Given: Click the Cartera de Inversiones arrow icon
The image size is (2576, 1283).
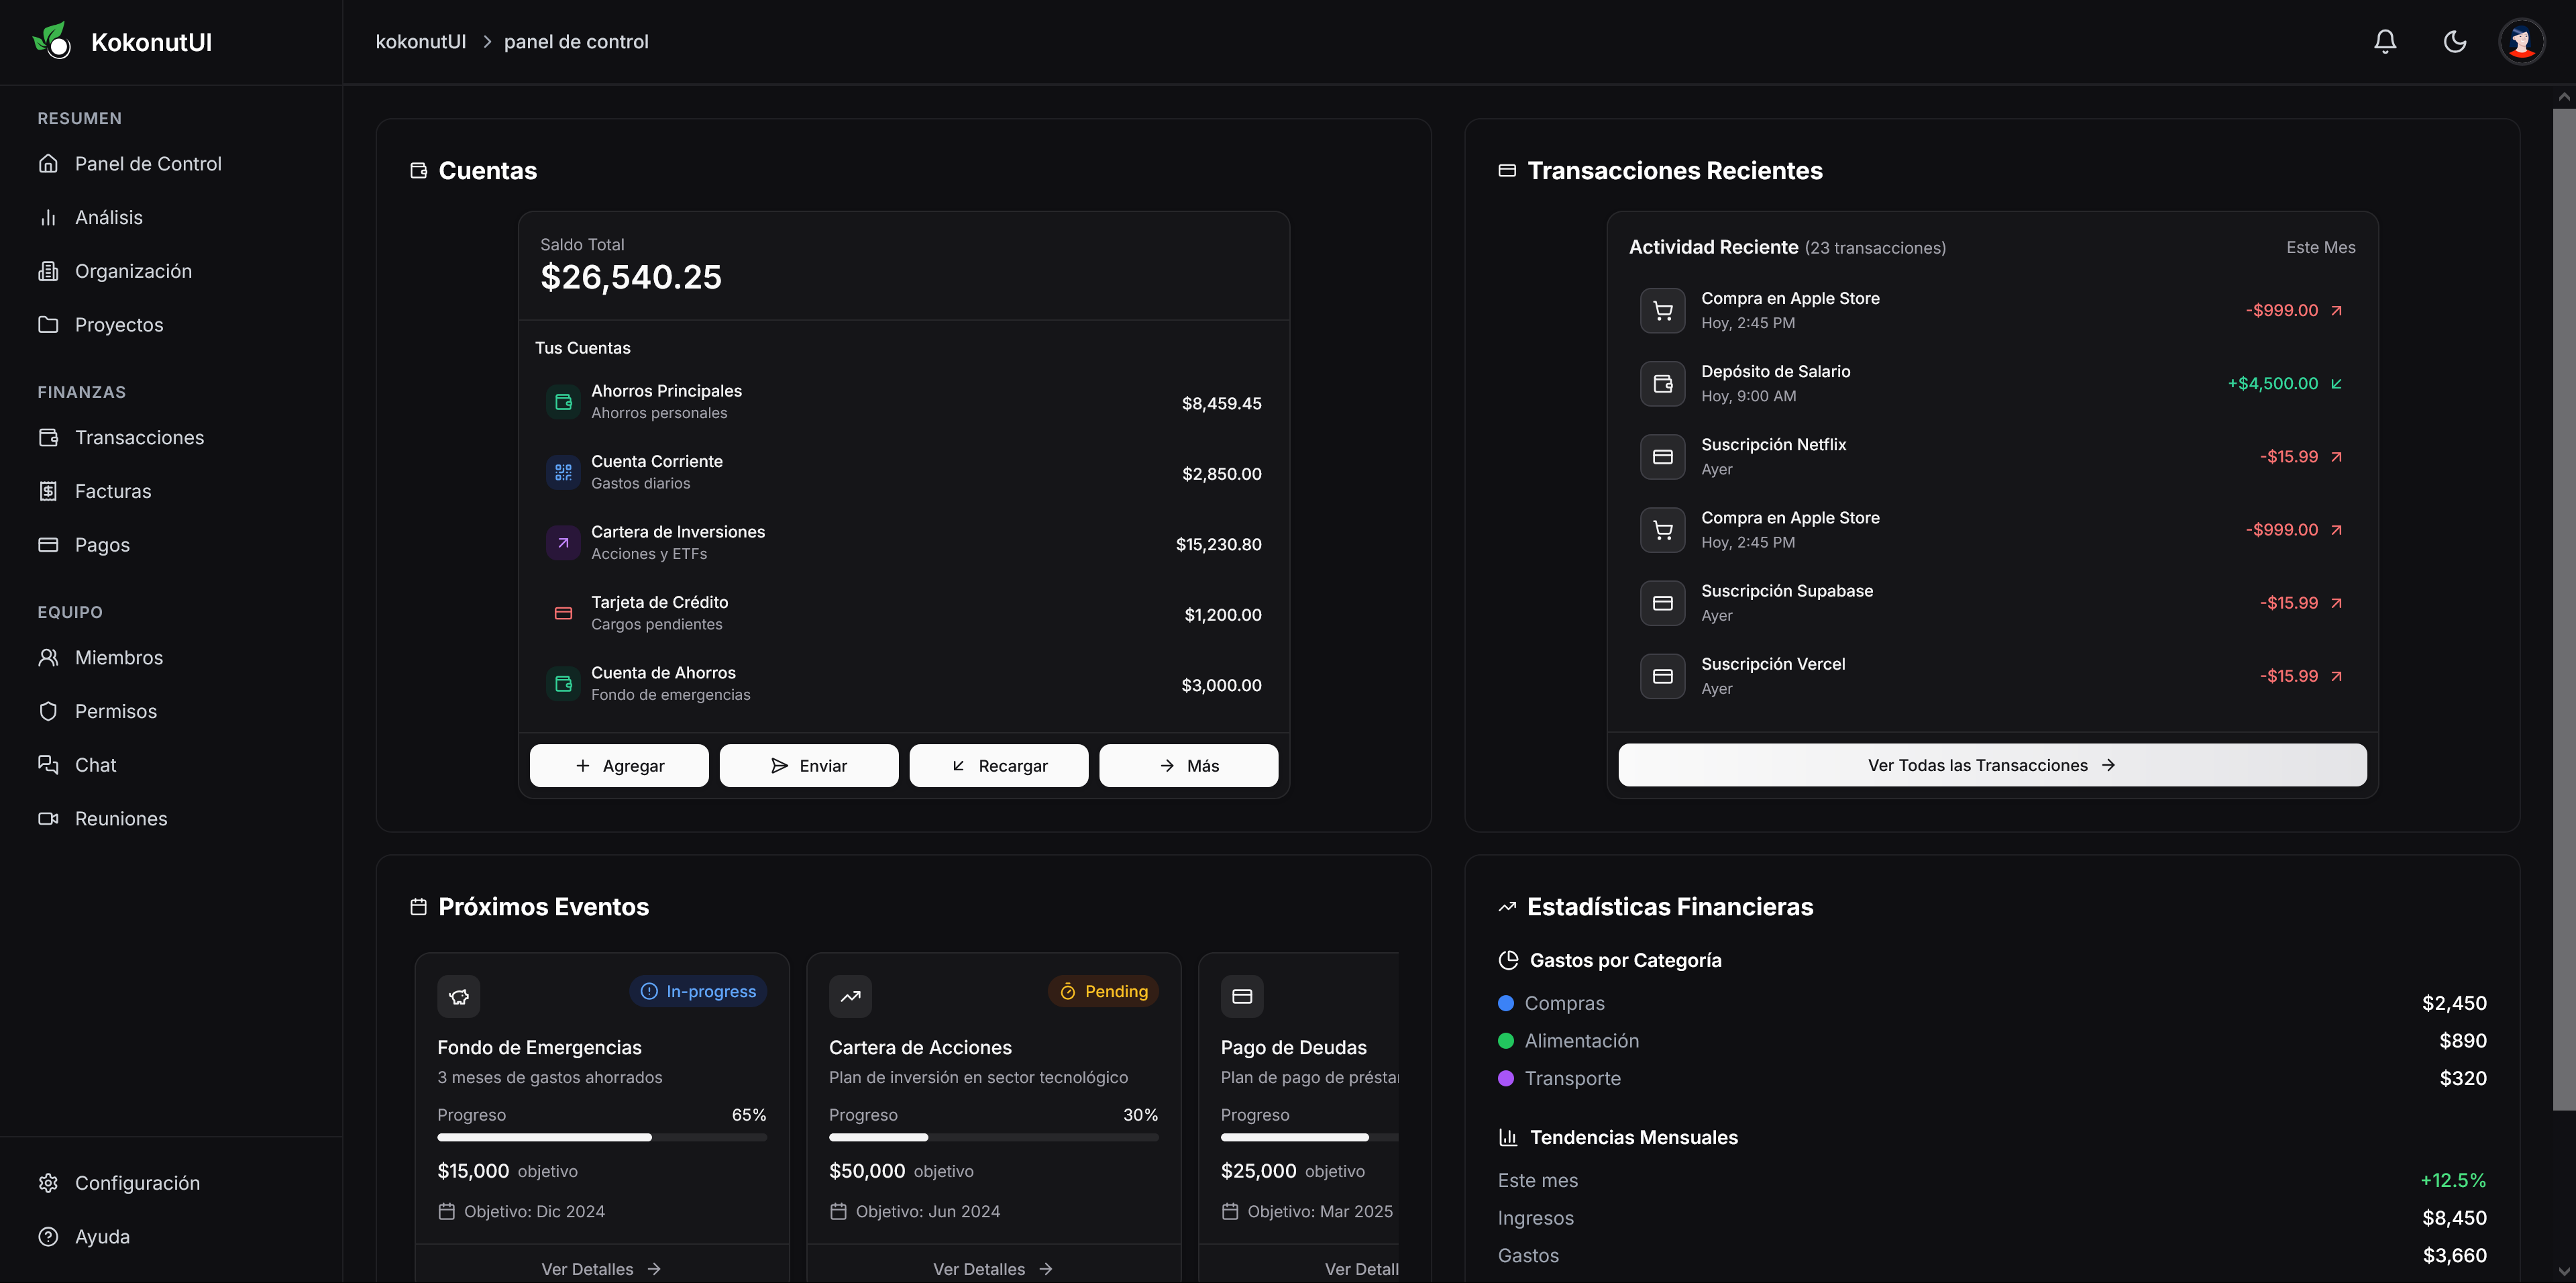Looking at the screenshot, I should coord(563,543).
